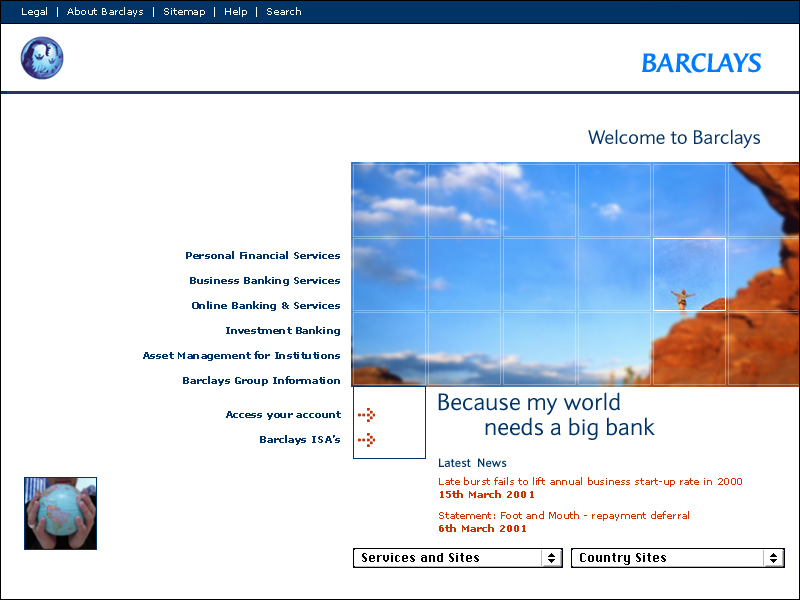Click the 6th March 2001 date

483,529
